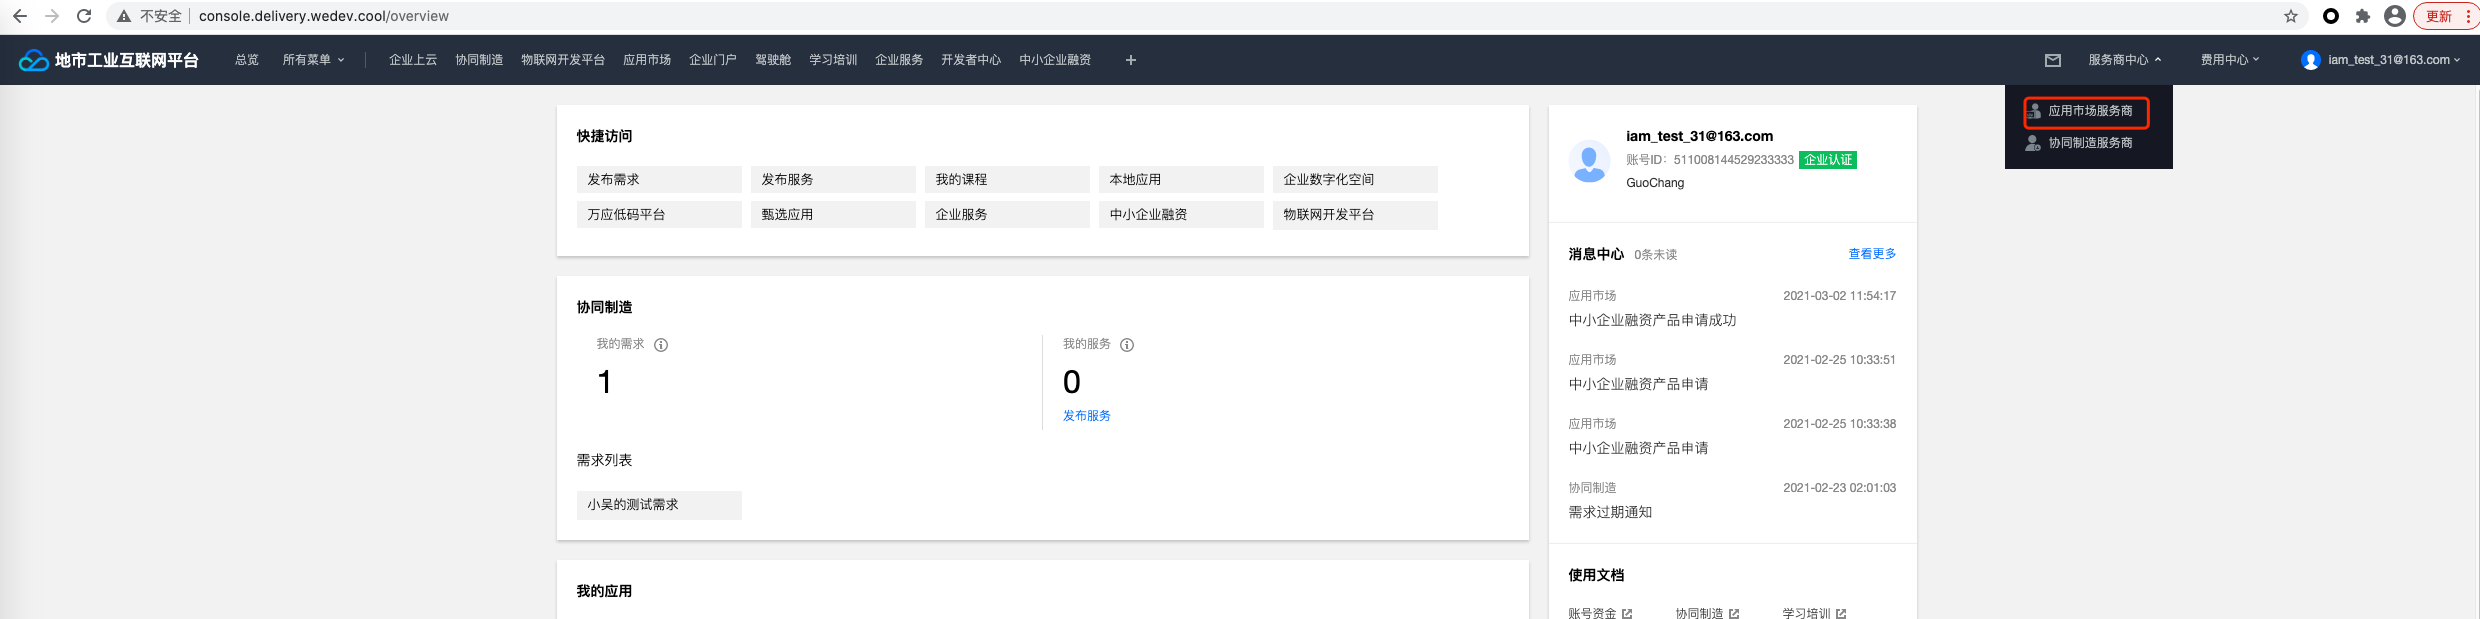Add a menu with the plus icon

pyautogui.click(x=1131, y=60)
